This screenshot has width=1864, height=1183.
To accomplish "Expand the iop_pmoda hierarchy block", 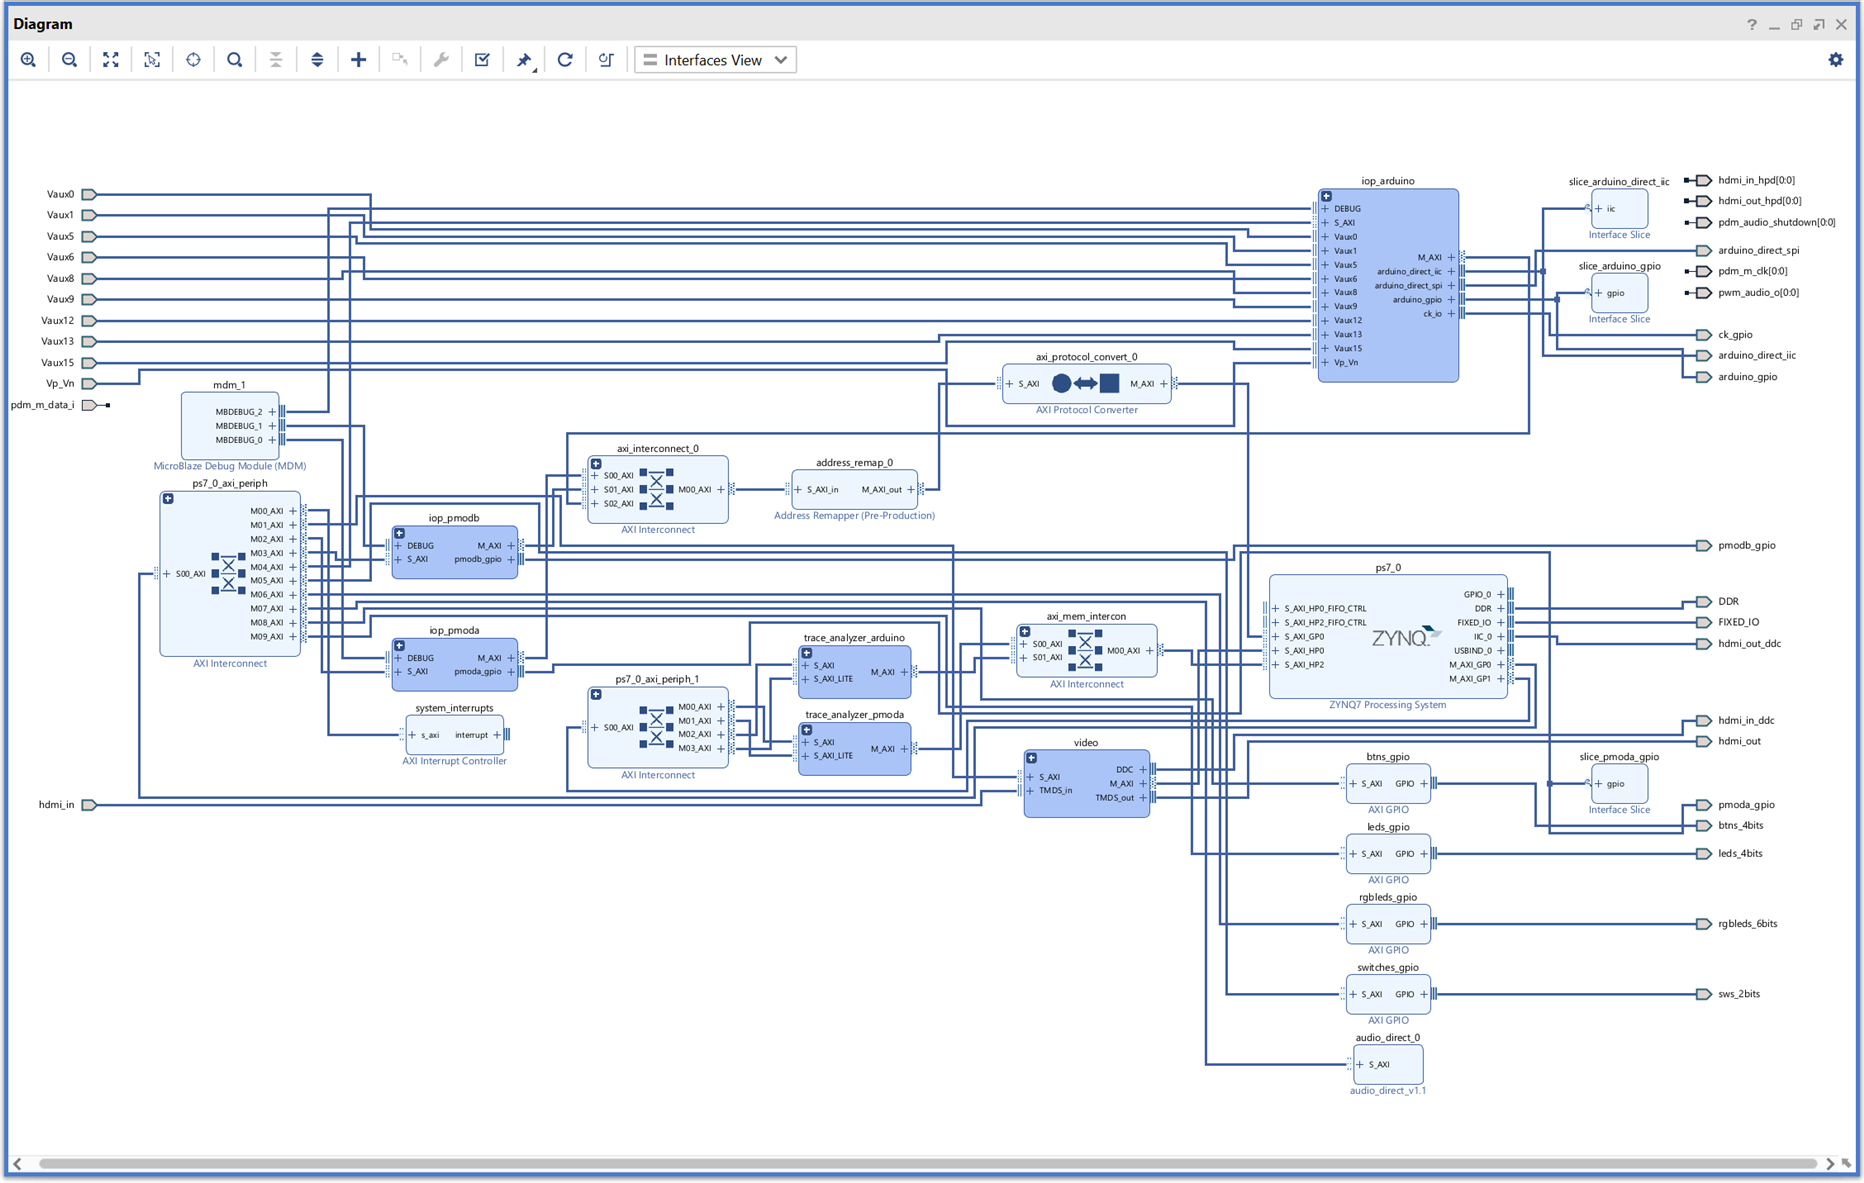I will (x=399, y=645).
